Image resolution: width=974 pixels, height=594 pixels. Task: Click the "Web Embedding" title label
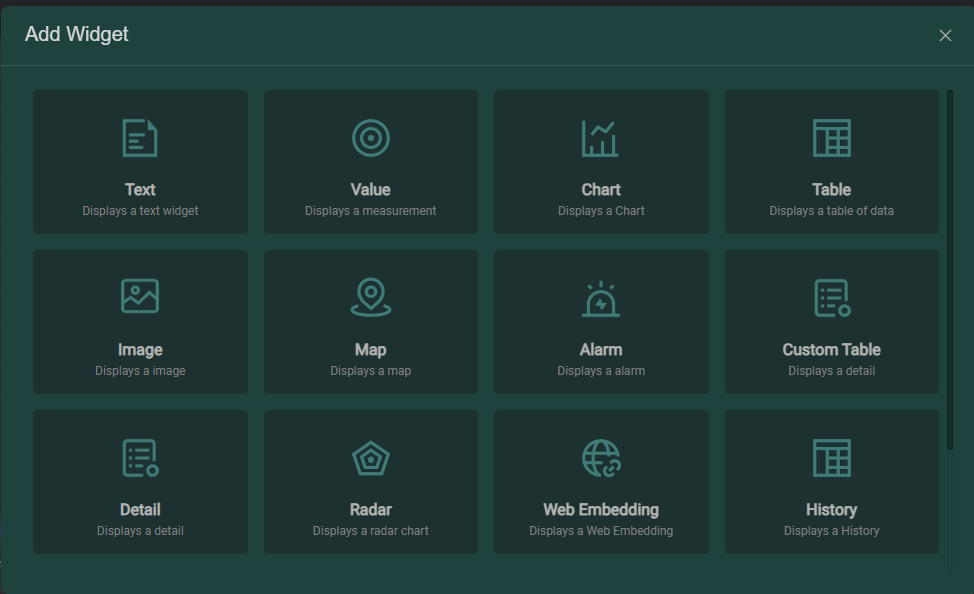point(601,510)
